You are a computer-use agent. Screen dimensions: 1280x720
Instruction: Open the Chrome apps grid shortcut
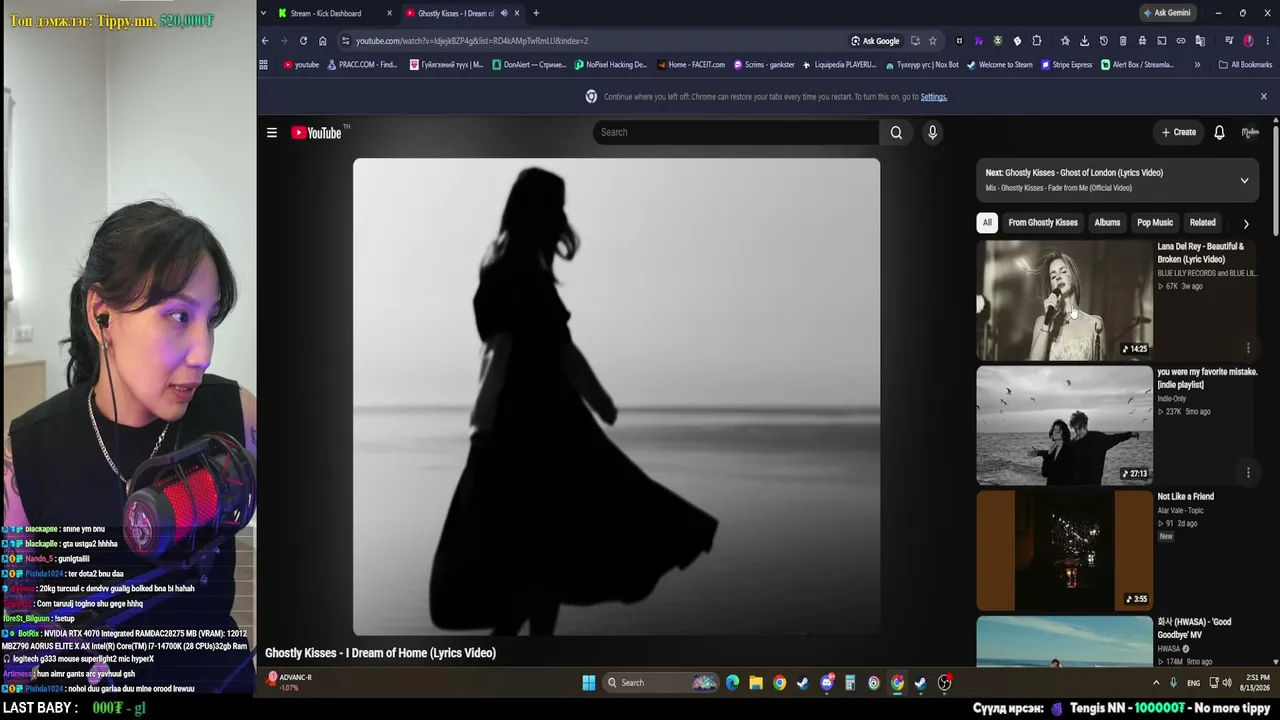coord(264,65)
